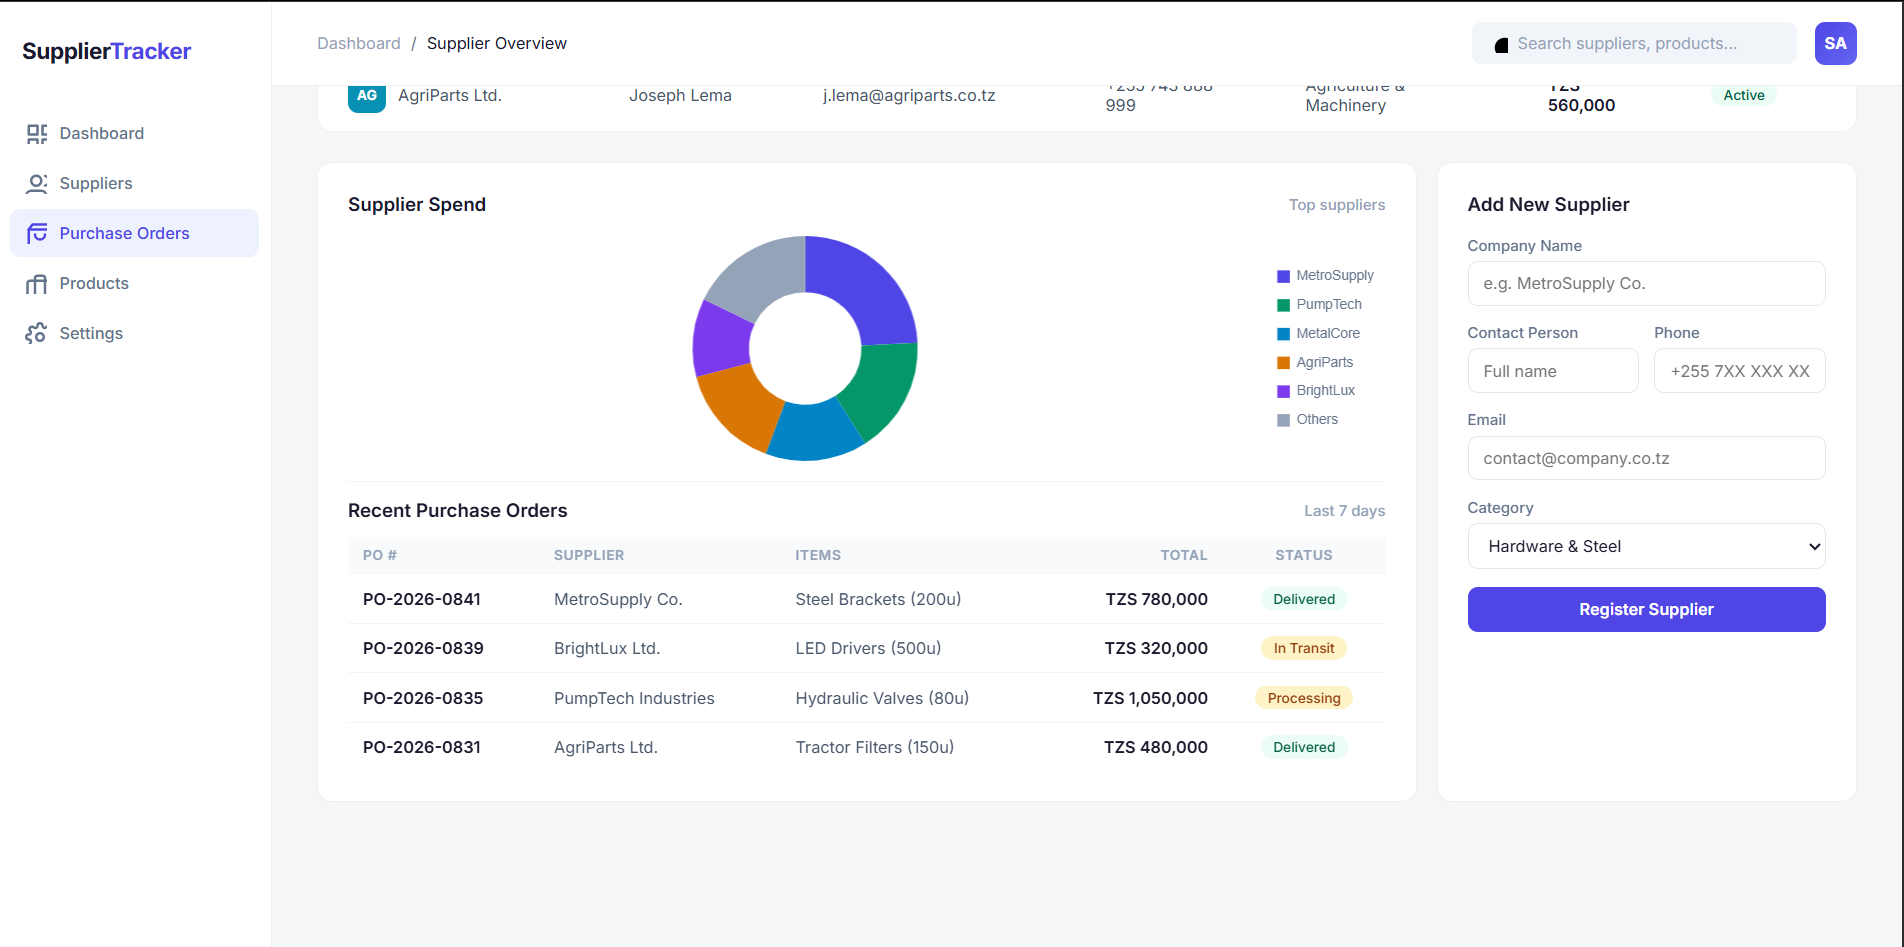Viewport: 1904px width, 947px height.
Task: Click the AgriParts legend orange swatch
Action: point(1283,363)
